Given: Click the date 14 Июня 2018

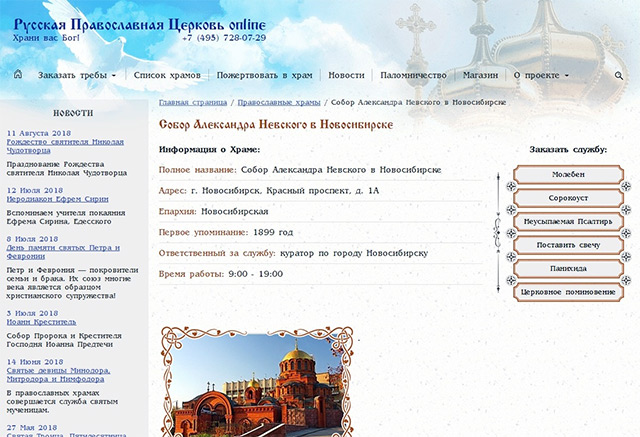Looking at the screenshot, I should pos(35,362).
